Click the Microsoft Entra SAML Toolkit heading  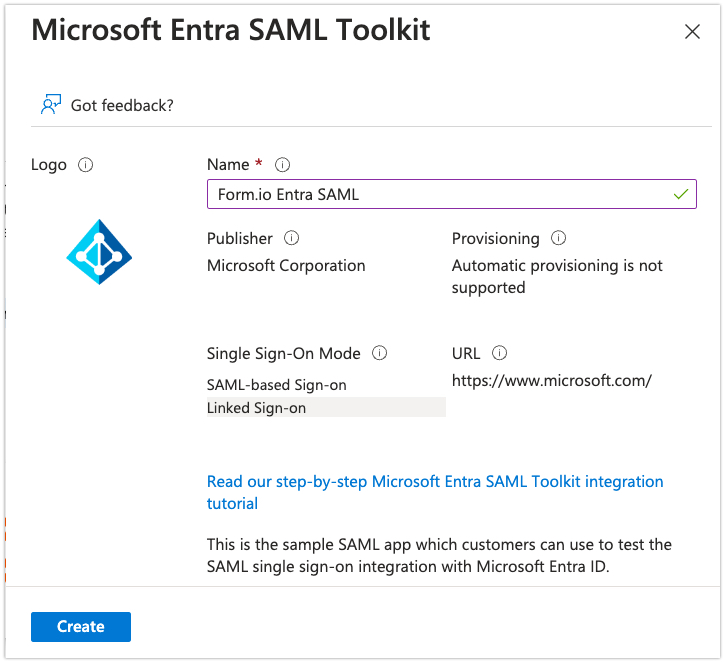[231, 31]
